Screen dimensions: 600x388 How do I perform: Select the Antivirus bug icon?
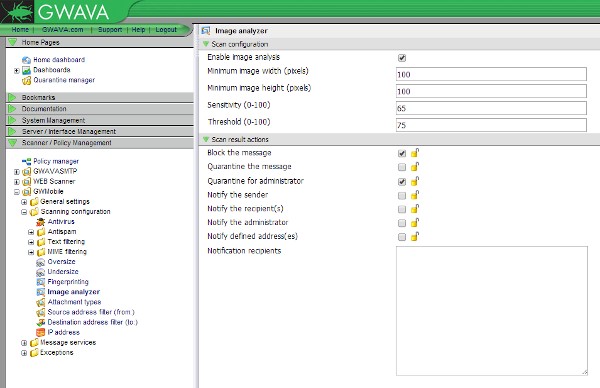[41, 222]
